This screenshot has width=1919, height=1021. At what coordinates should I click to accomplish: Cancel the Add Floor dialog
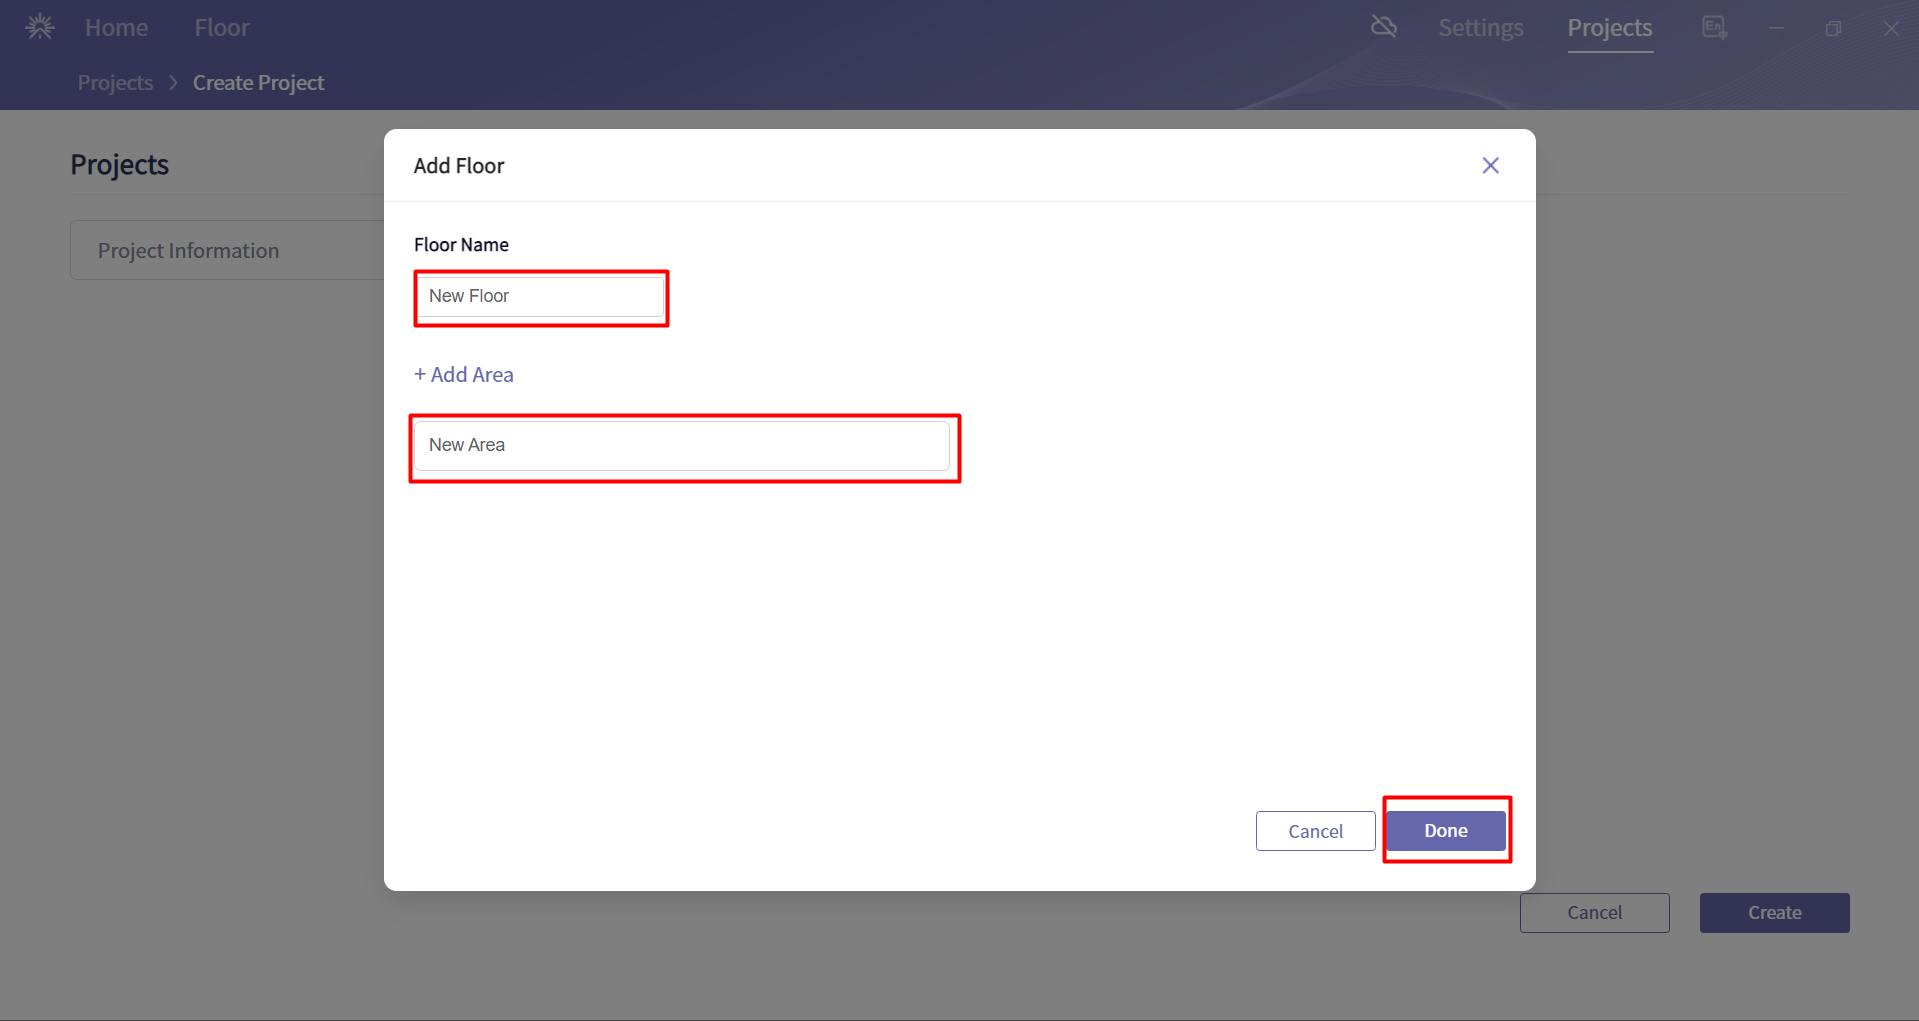[x=1315, y=831]
